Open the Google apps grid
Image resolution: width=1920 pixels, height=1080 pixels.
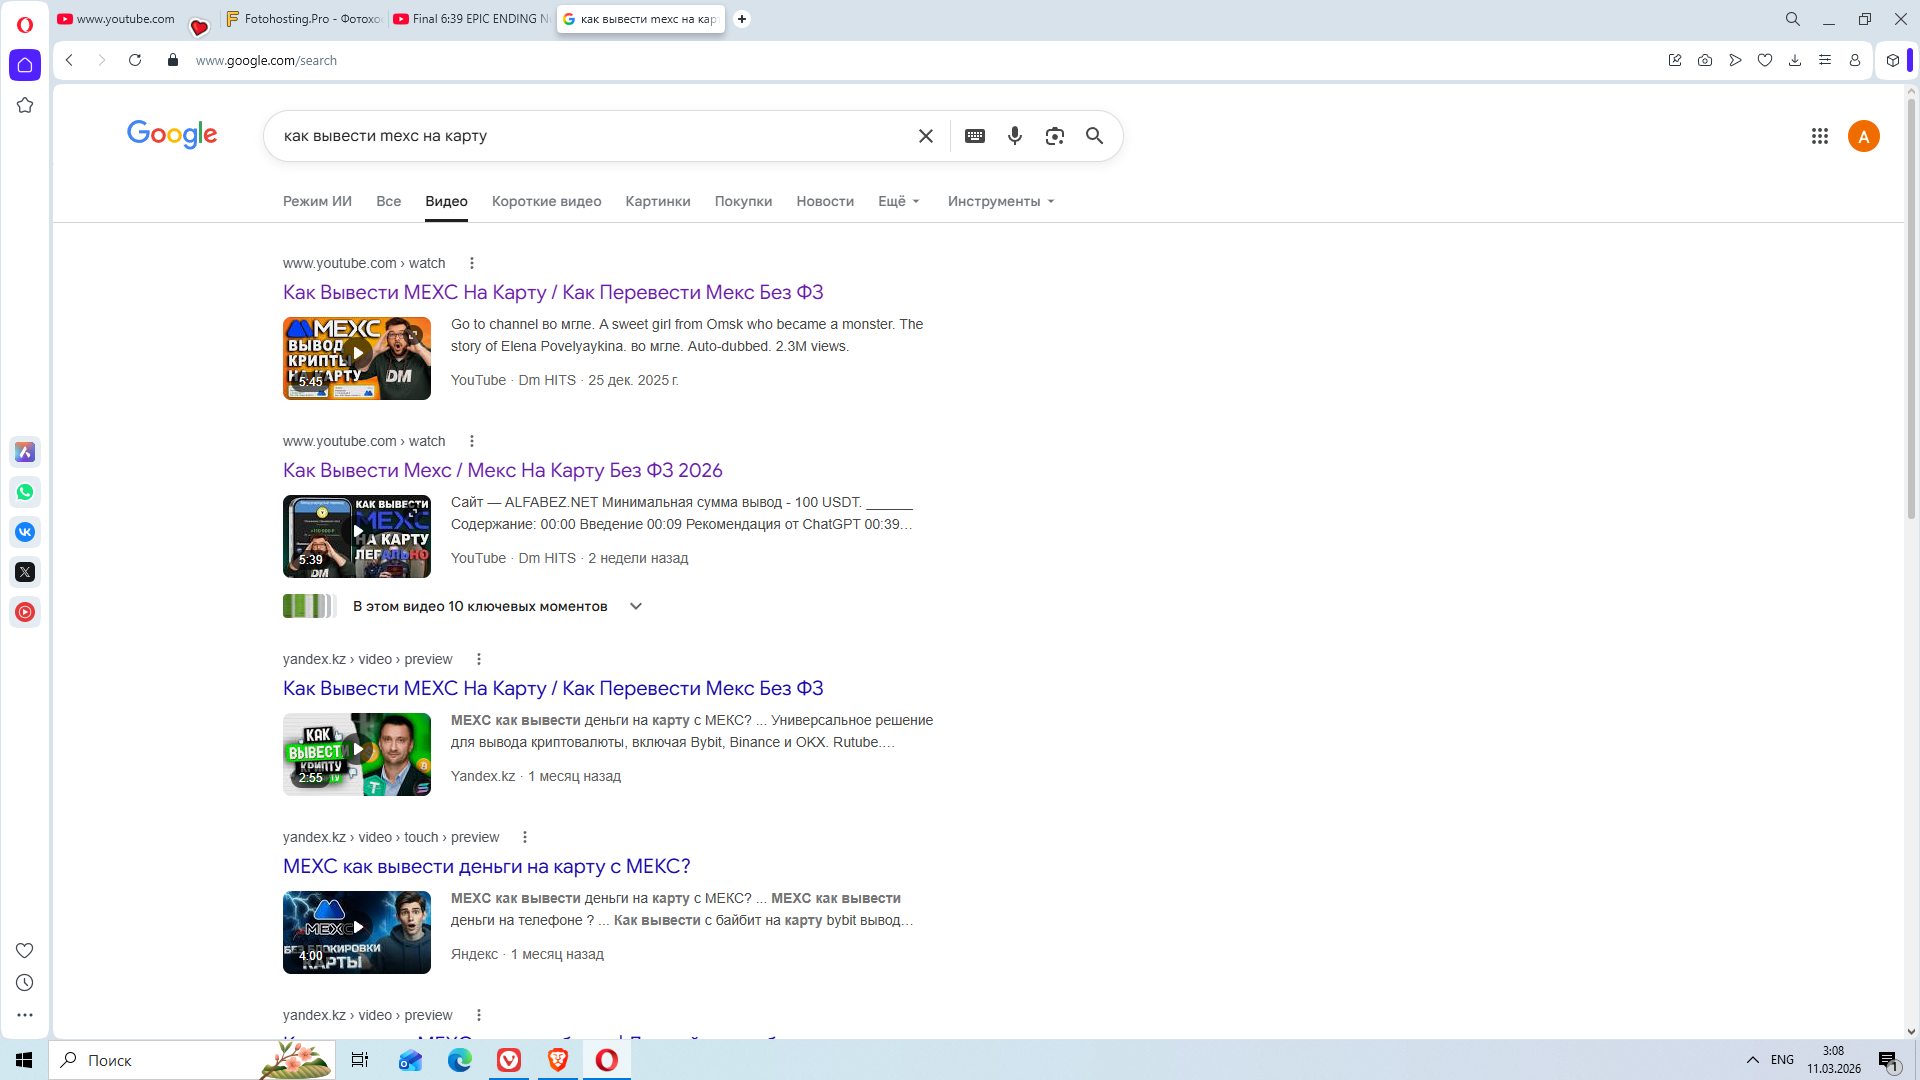click(1819, 136)
